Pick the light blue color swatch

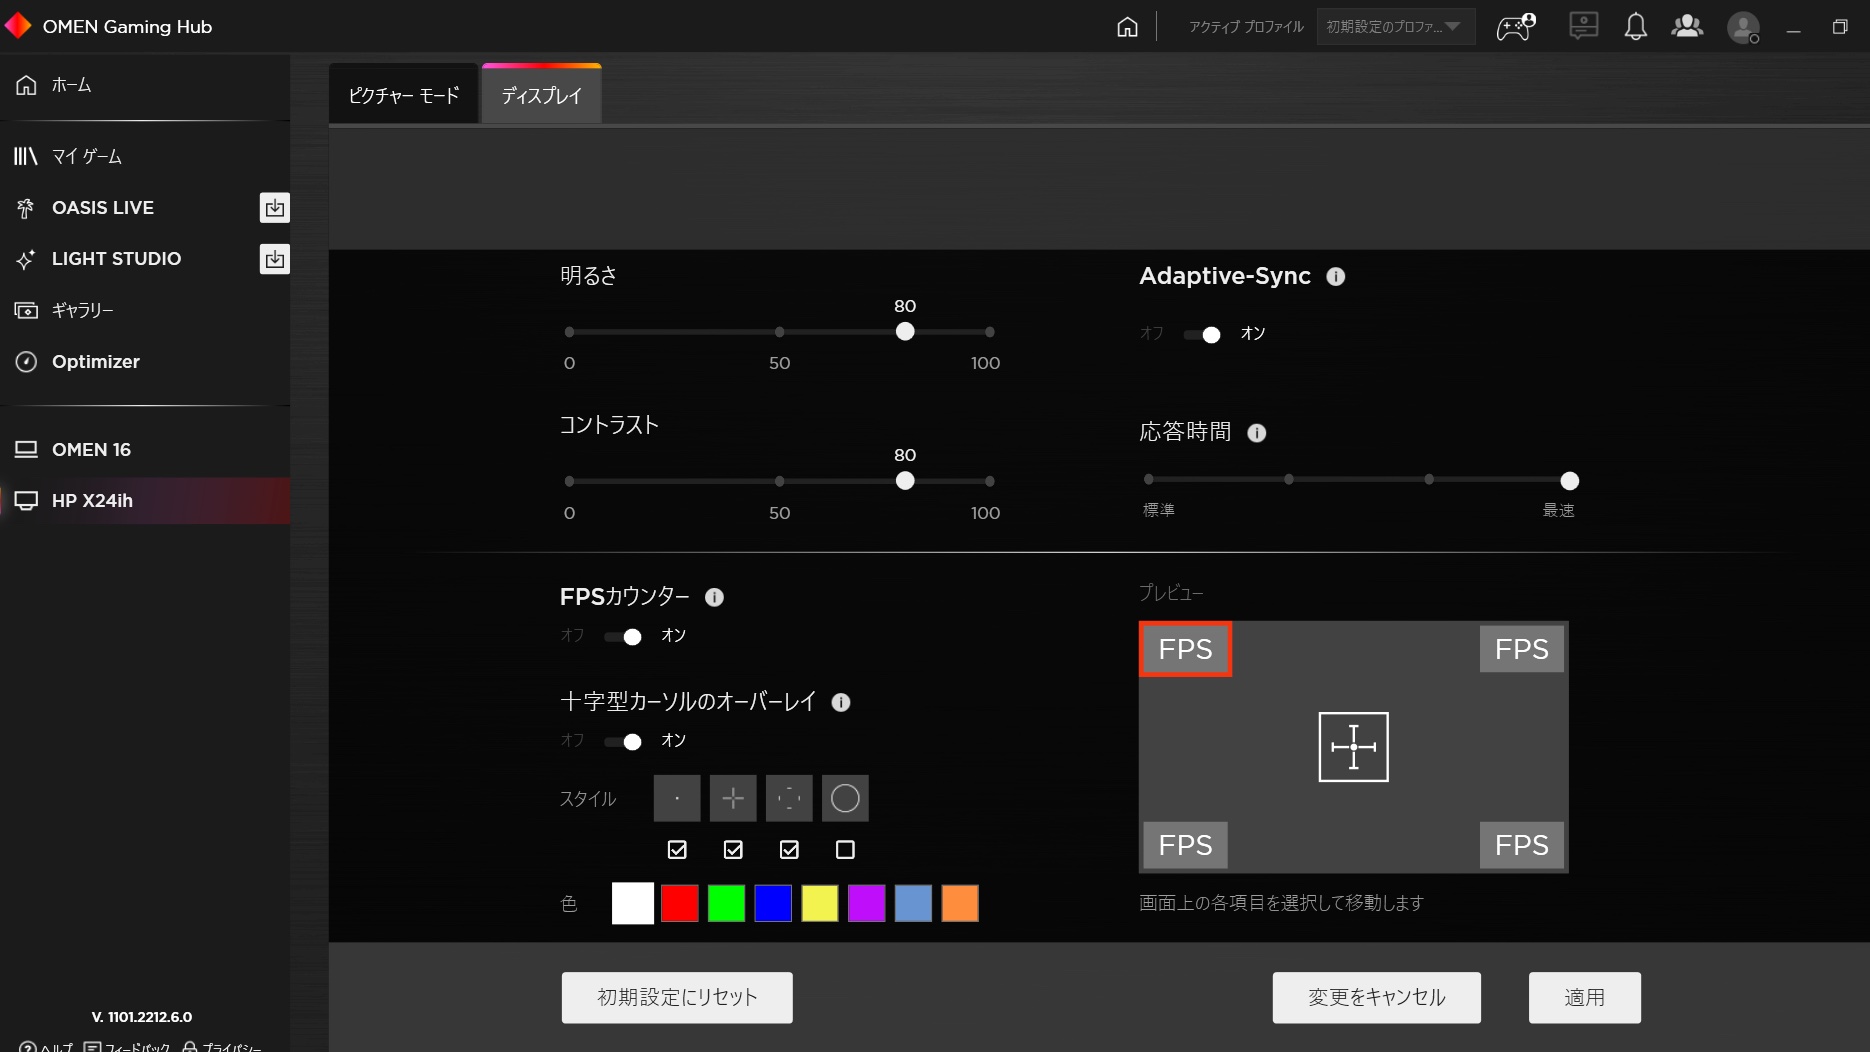tap(913, 903)
